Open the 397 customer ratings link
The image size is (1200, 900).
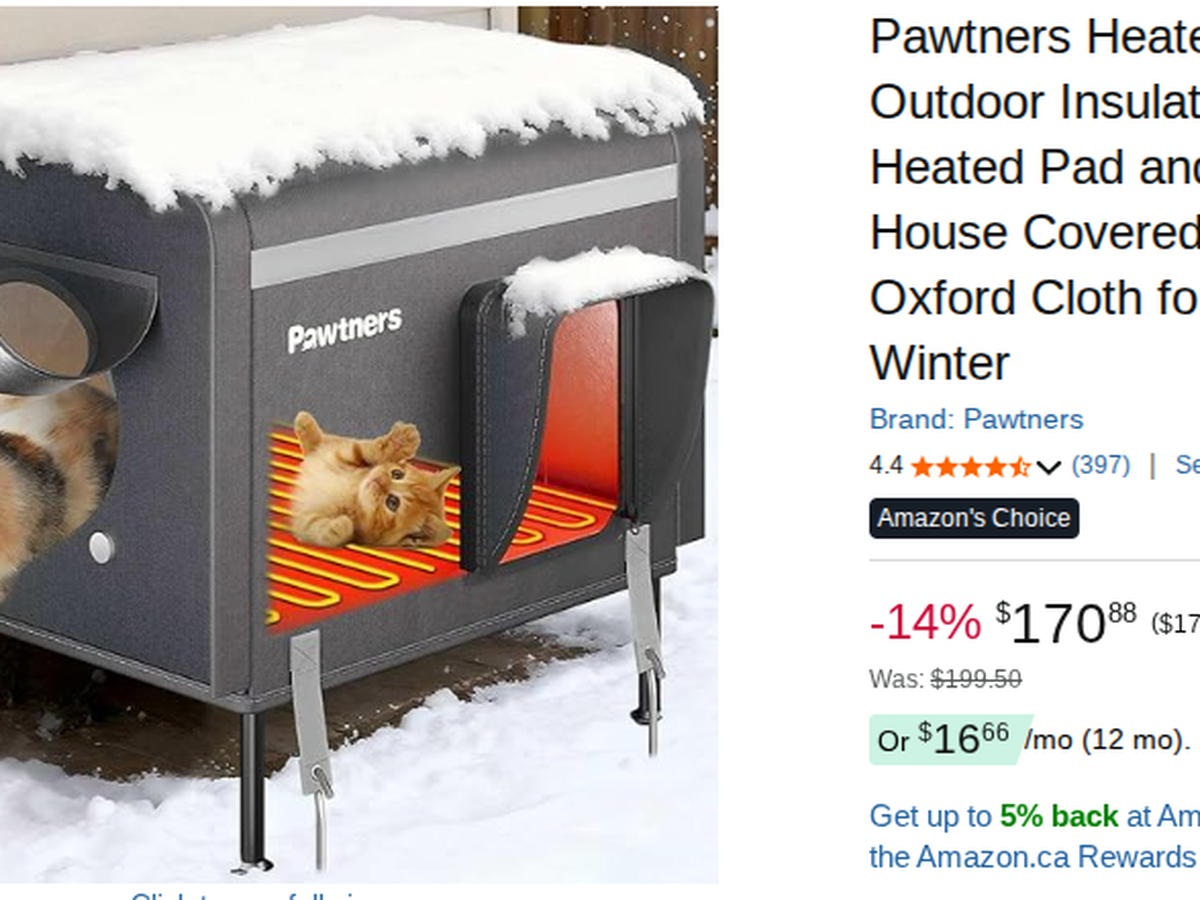pos(1100,465)
